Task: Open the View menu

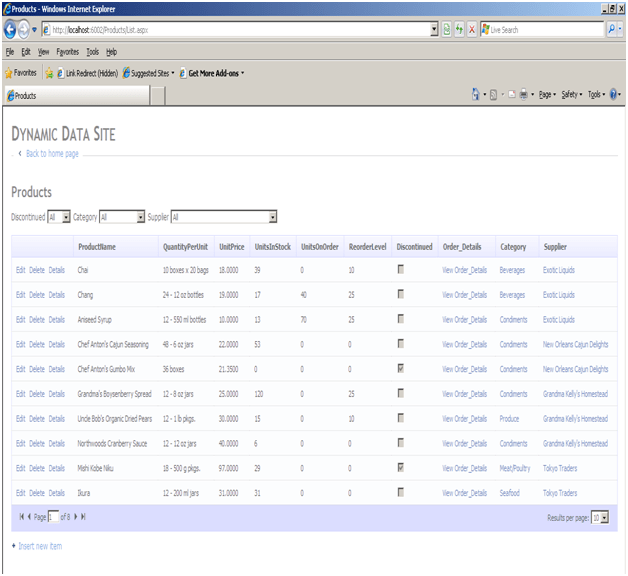Action: [43, 52]
